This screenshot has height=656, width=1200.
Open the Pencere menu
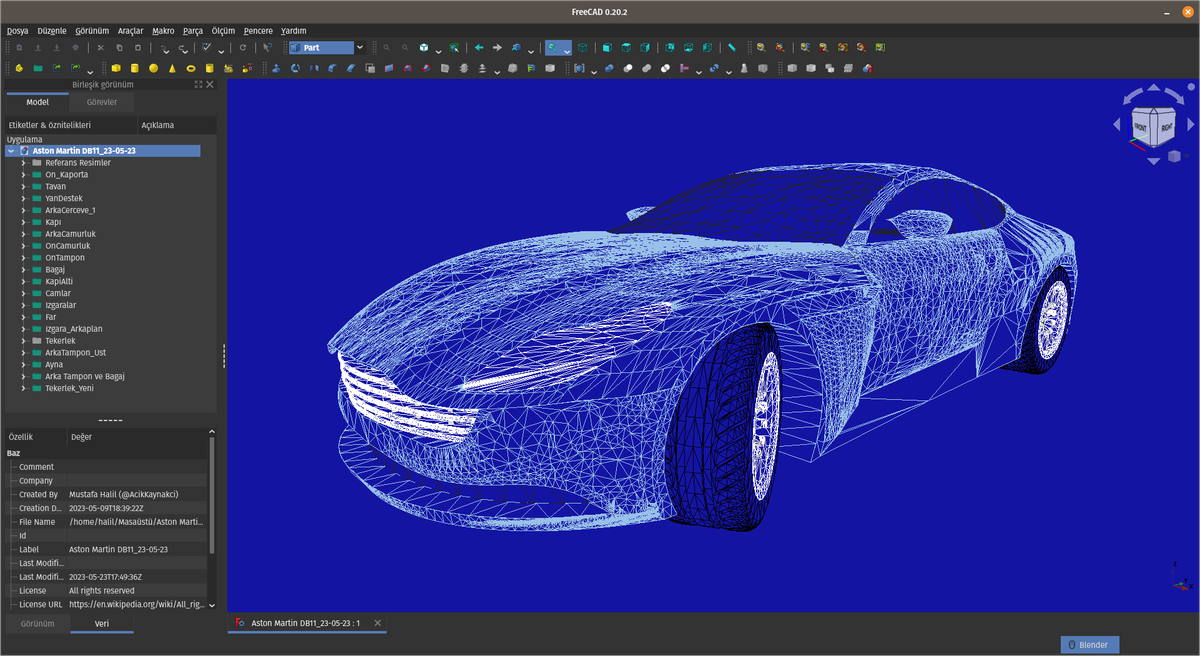coord(258,31)
